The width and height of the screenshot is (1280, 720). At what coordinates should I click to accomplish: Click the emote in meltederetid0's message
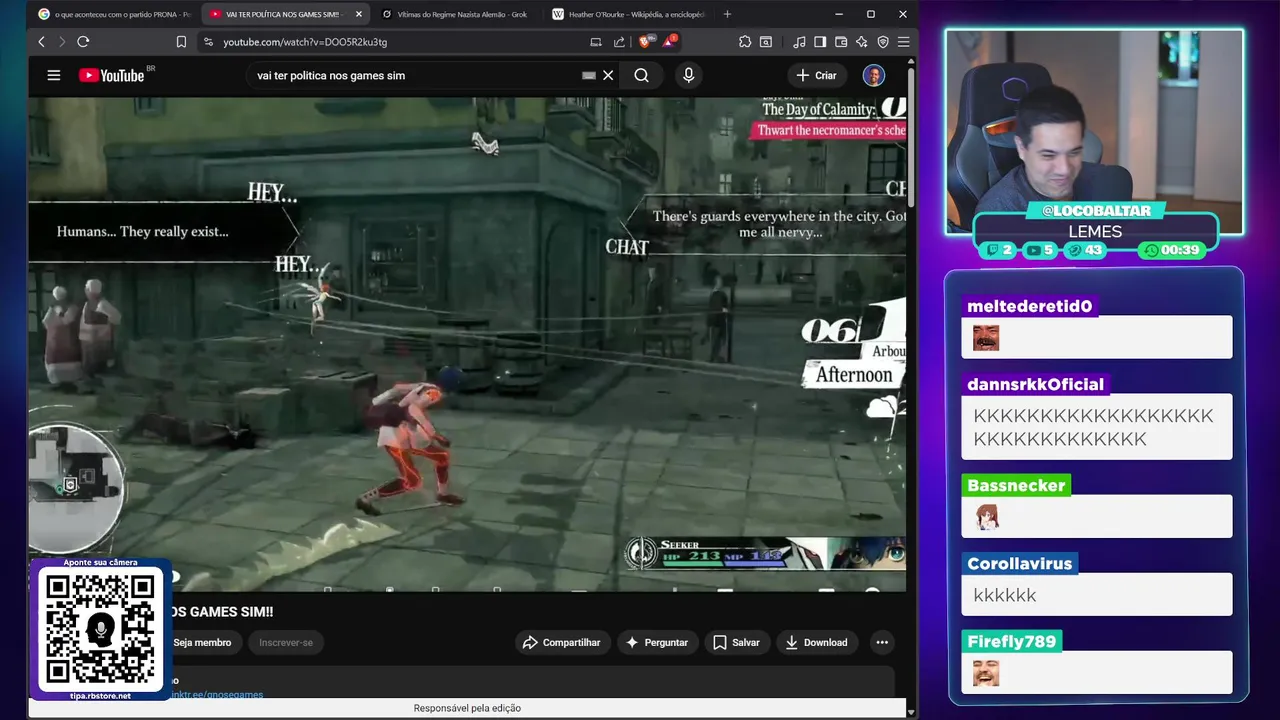point(986,338)
